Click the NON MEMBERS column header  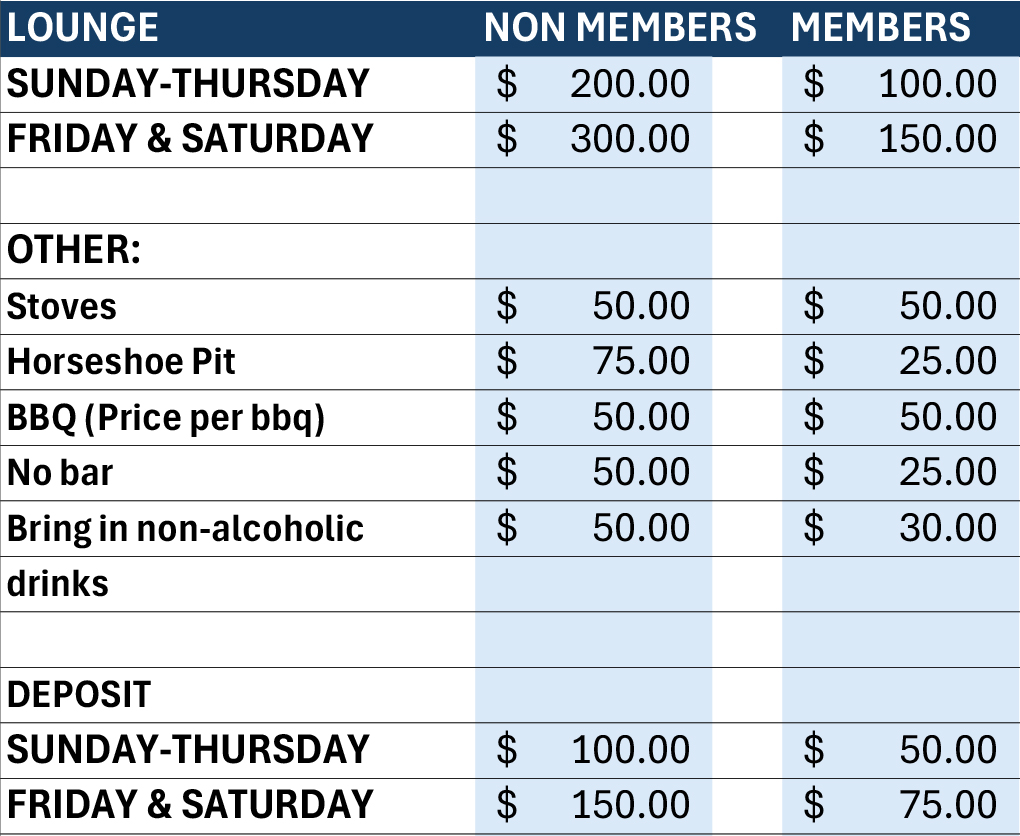point(620,28)
